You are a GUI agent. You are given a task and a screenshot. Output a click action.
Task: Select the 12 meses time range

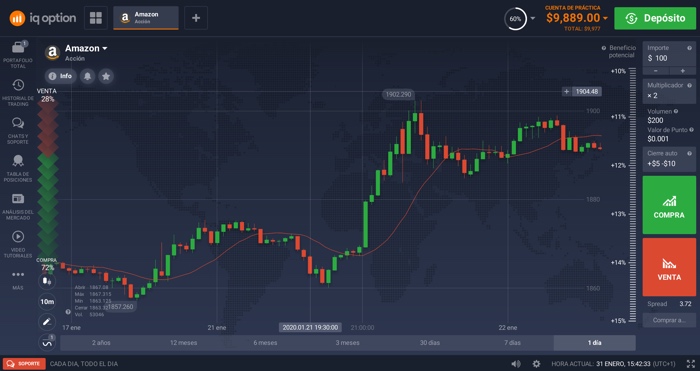(183, 343)
